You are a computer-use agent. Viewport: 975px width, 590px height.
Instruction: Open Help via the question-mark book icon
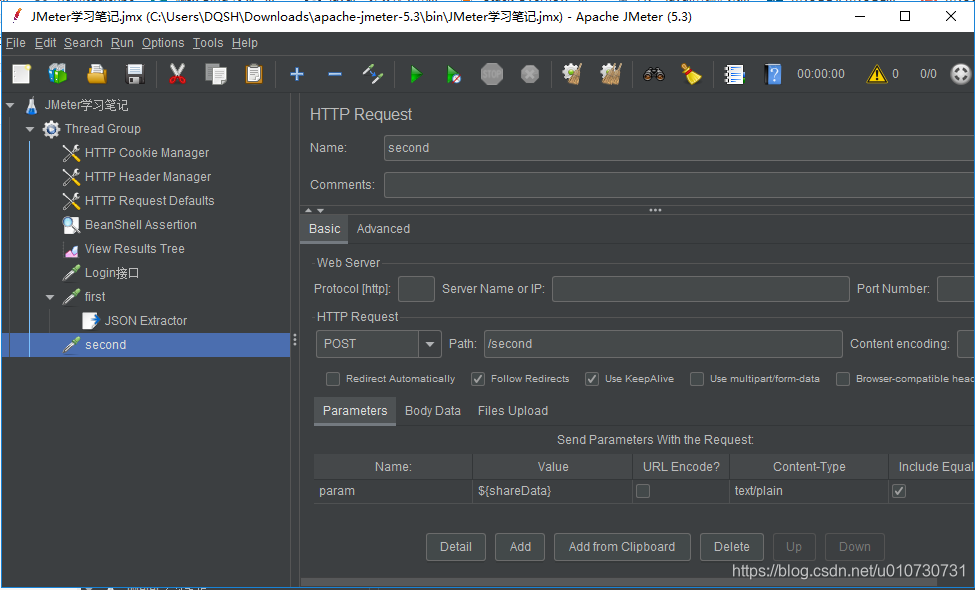point(772,75)
